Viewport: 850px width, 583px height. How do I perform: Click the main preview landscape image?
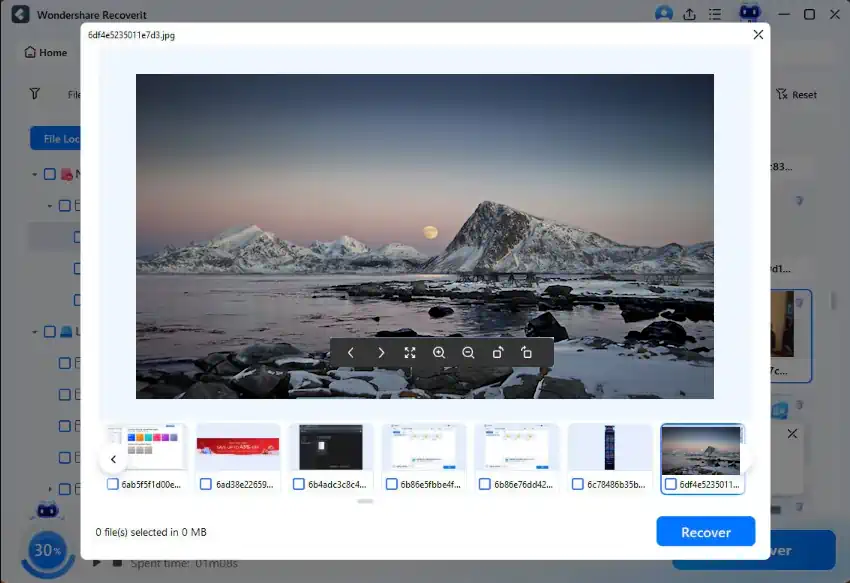424,236
